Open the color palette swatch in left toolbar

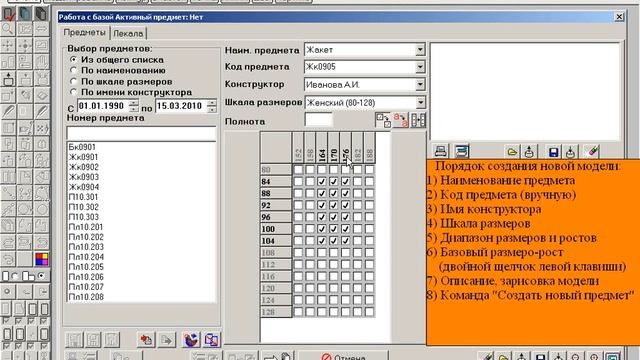pyautogui.click(x=41, y=259)
